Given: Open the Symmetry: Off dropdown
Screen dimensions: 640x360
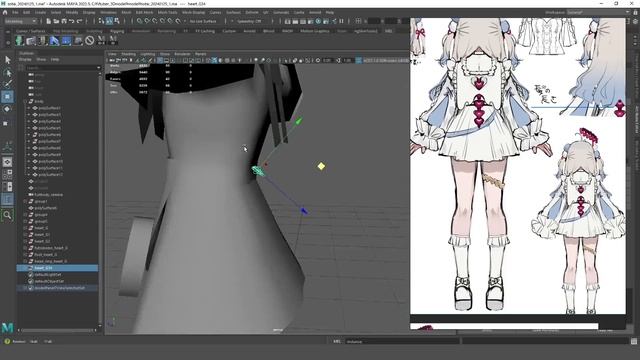Looking at the screenshot, I should [249, 21].
